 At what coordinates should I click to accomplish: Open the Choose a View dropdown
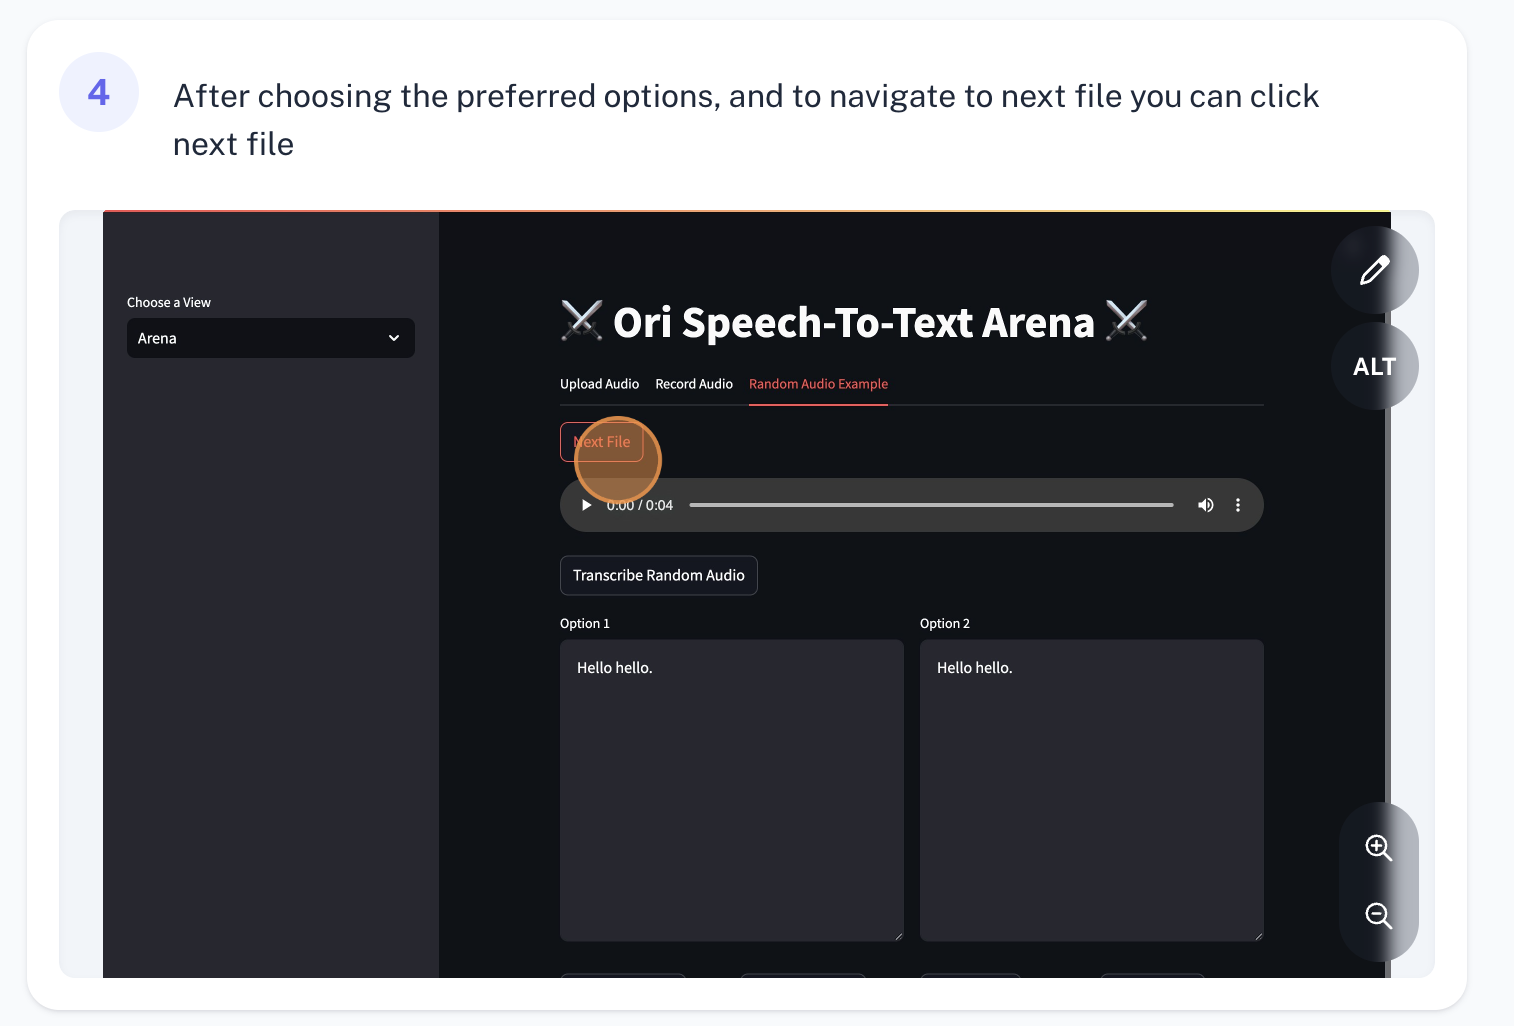pyautogui.click(x=271, y=338)
